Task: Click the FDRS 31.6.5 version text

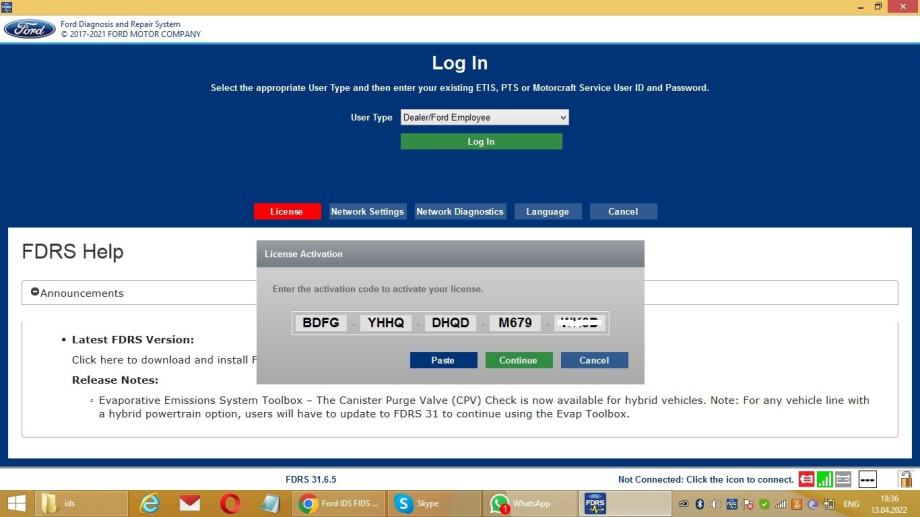Action: [311, 479]
